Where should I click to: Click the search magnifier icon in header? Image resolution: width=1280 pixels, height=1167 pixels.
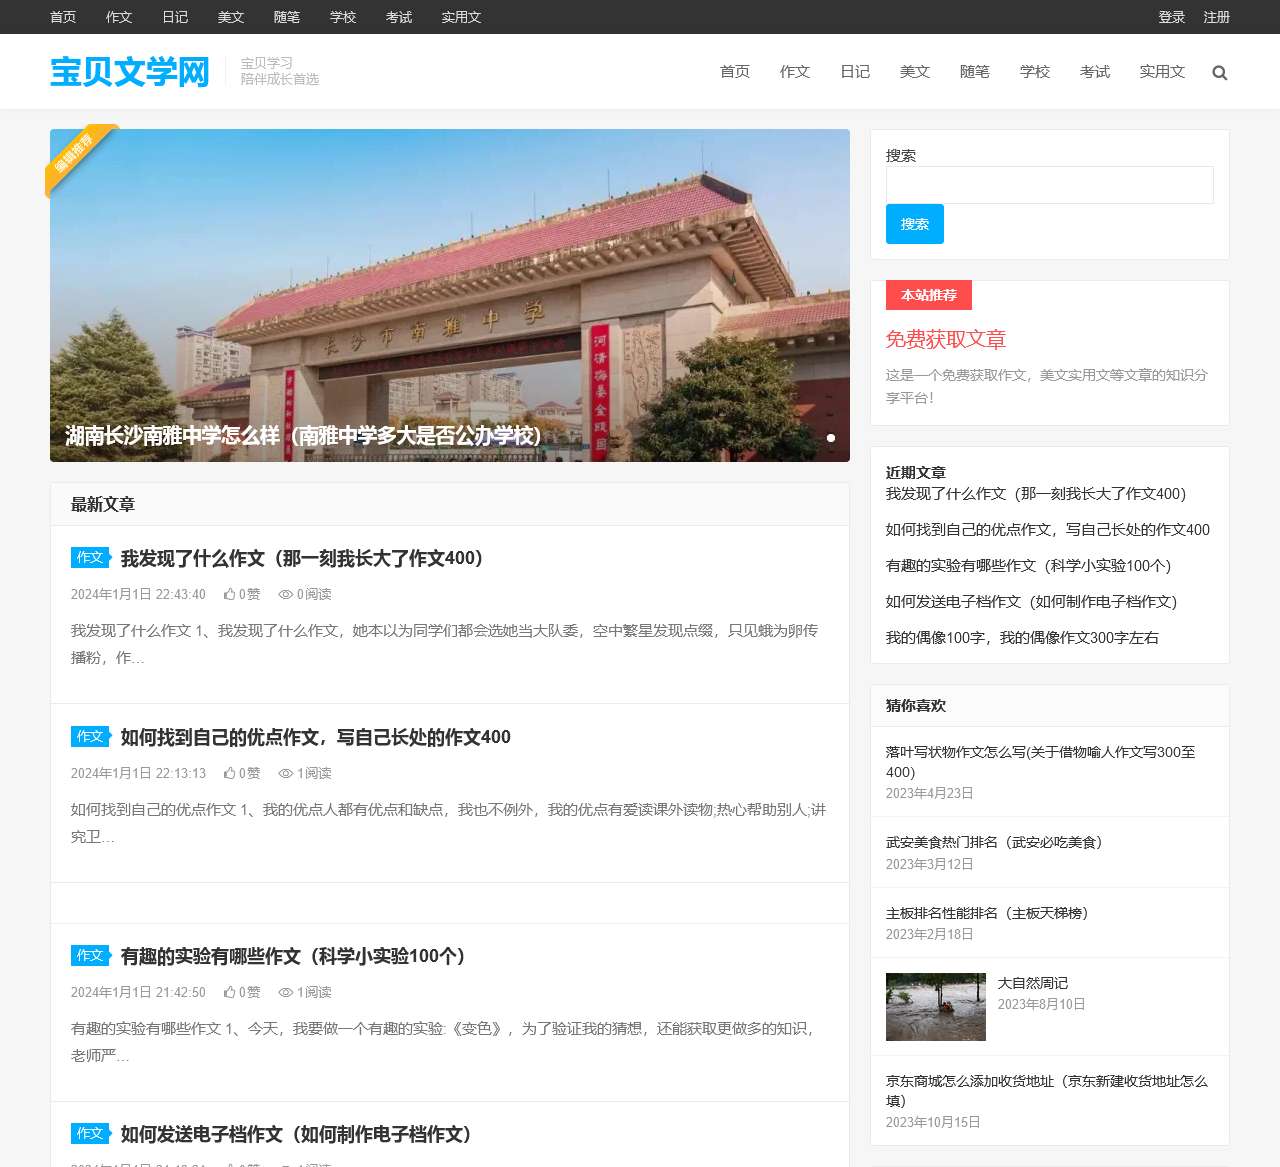1219,72
